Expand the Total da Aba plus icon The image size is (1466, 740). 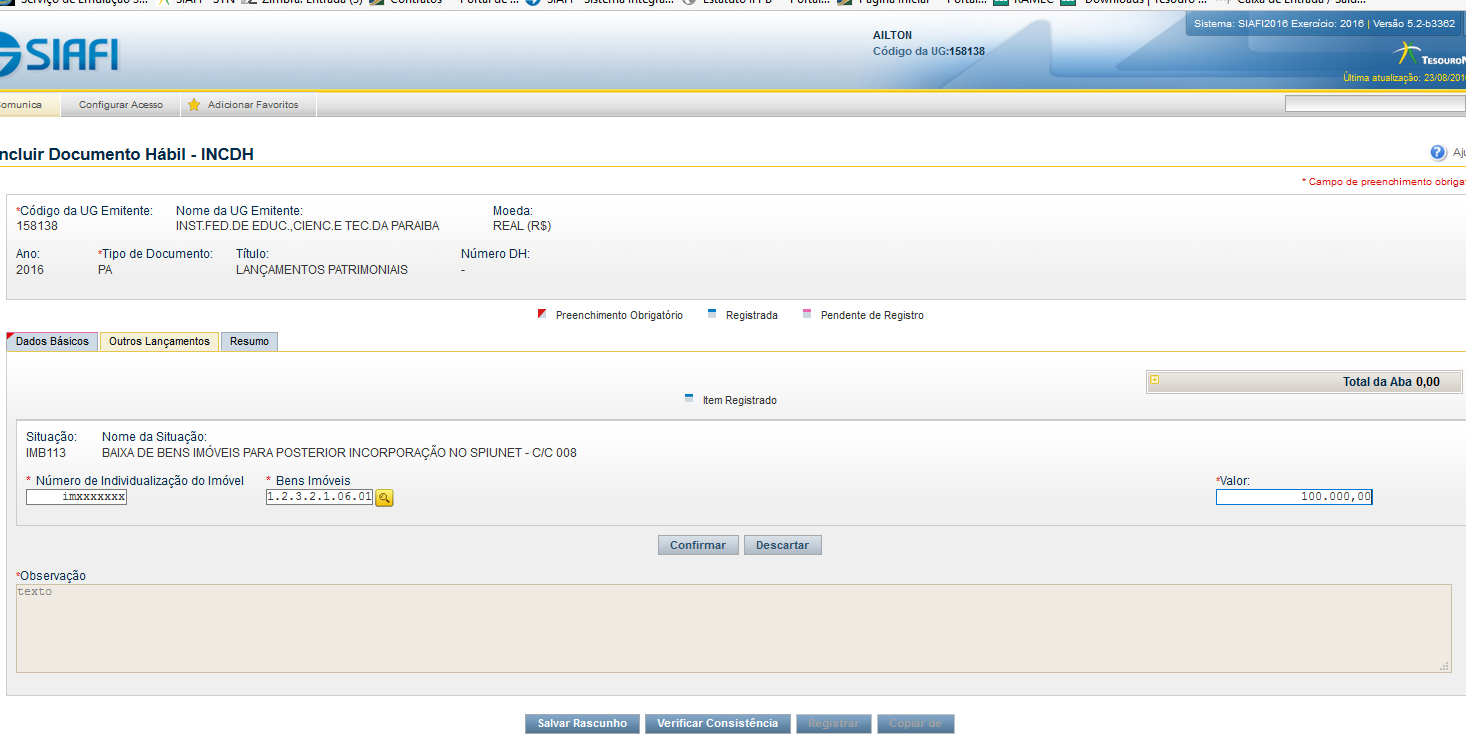point(1155,380)
